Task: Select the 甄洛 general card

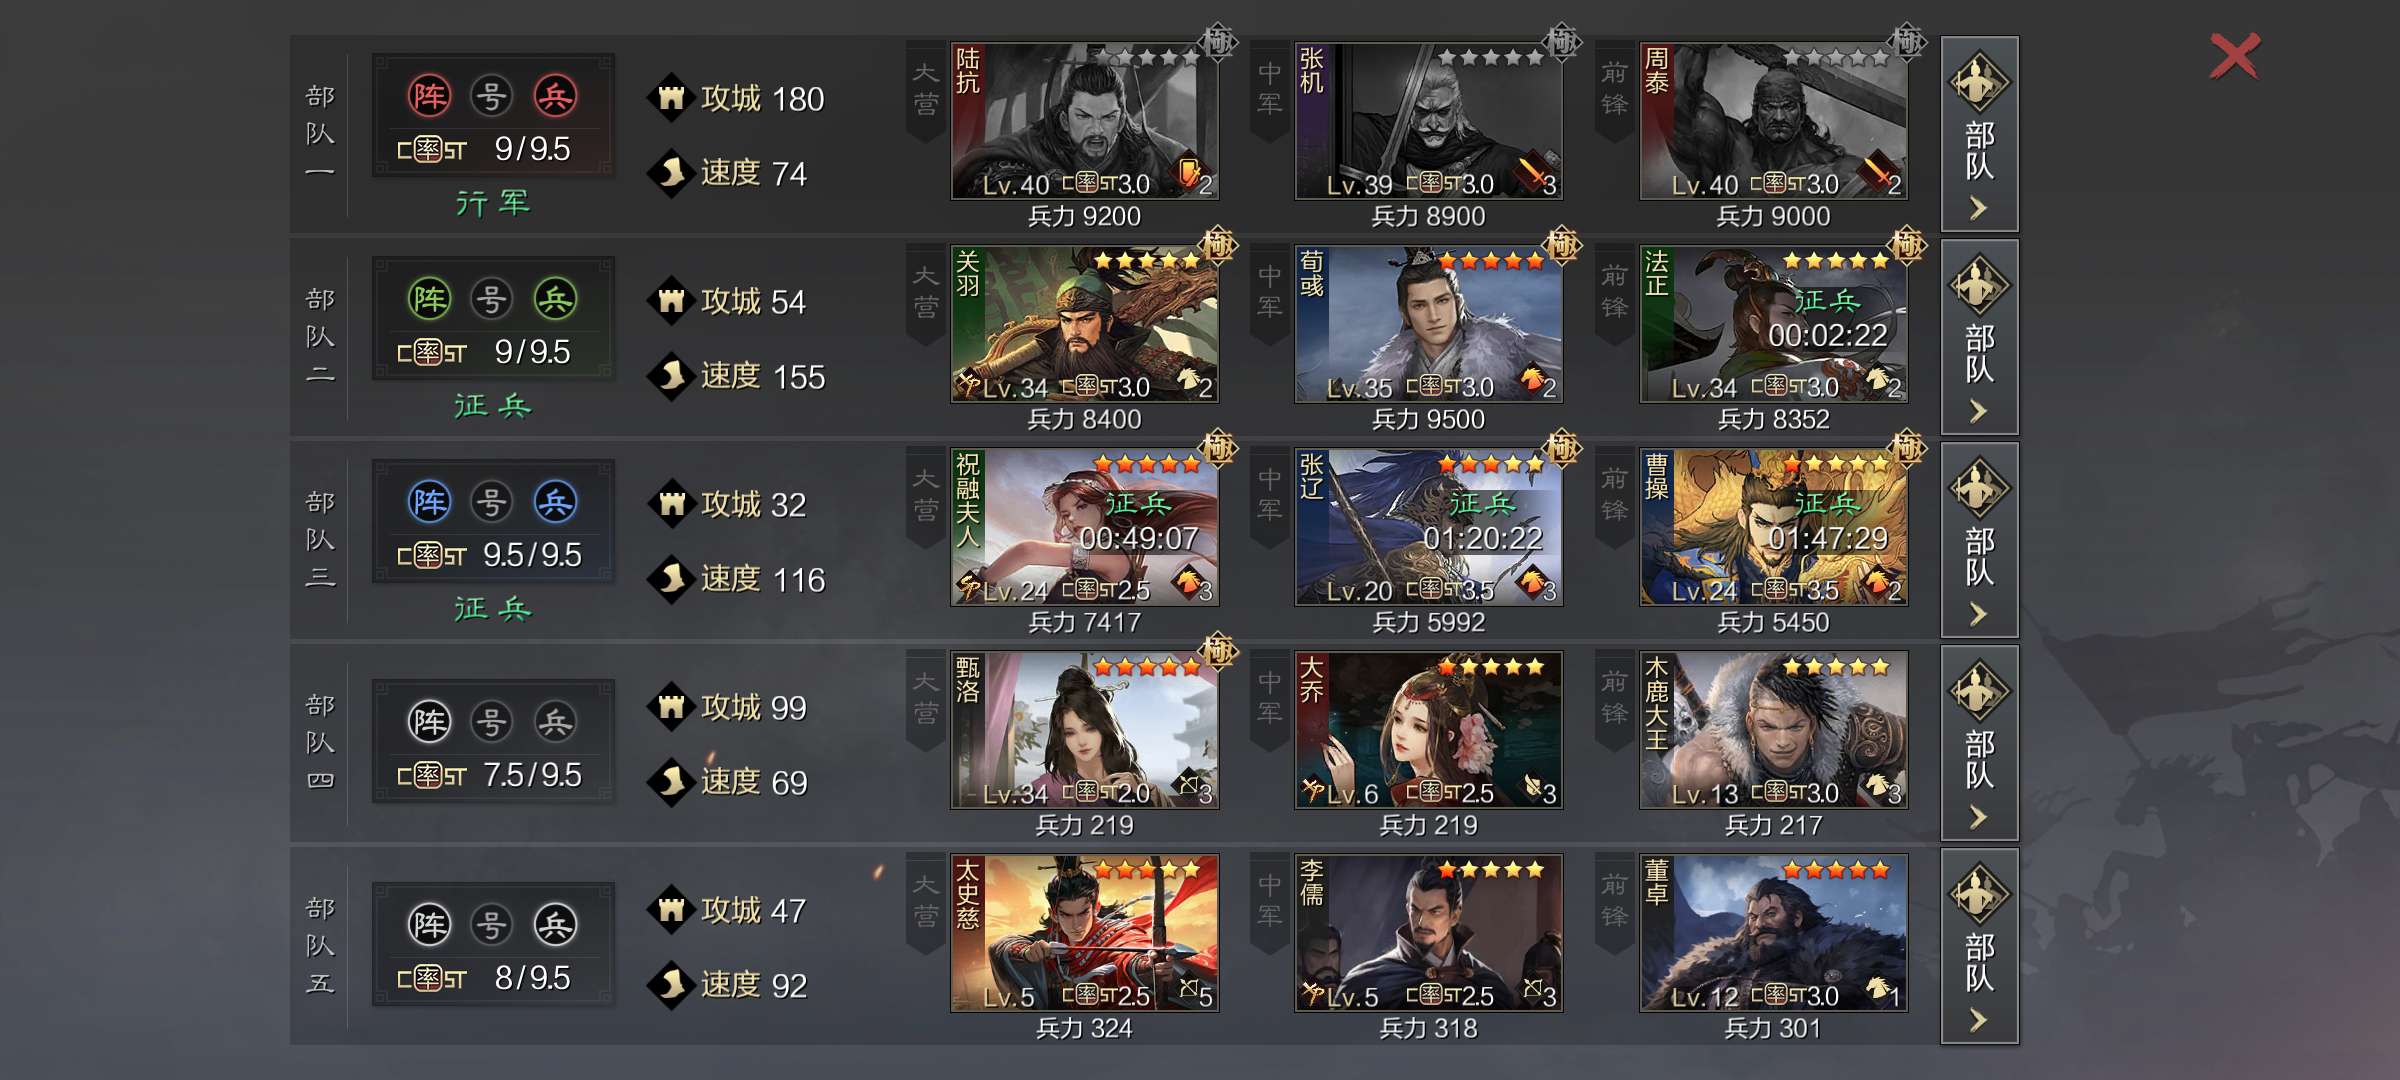Action: pos(1084,730)
